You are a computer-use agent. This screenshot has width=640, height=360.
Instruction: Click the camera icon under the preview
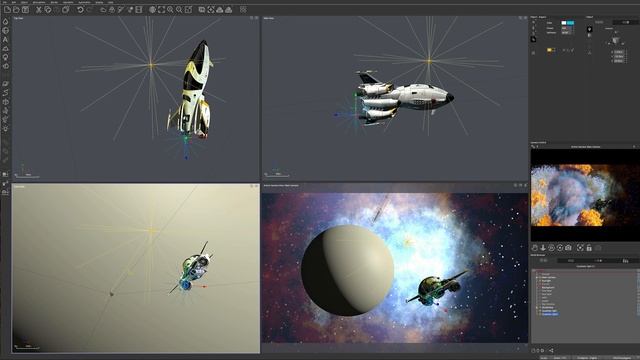point(568,248)
